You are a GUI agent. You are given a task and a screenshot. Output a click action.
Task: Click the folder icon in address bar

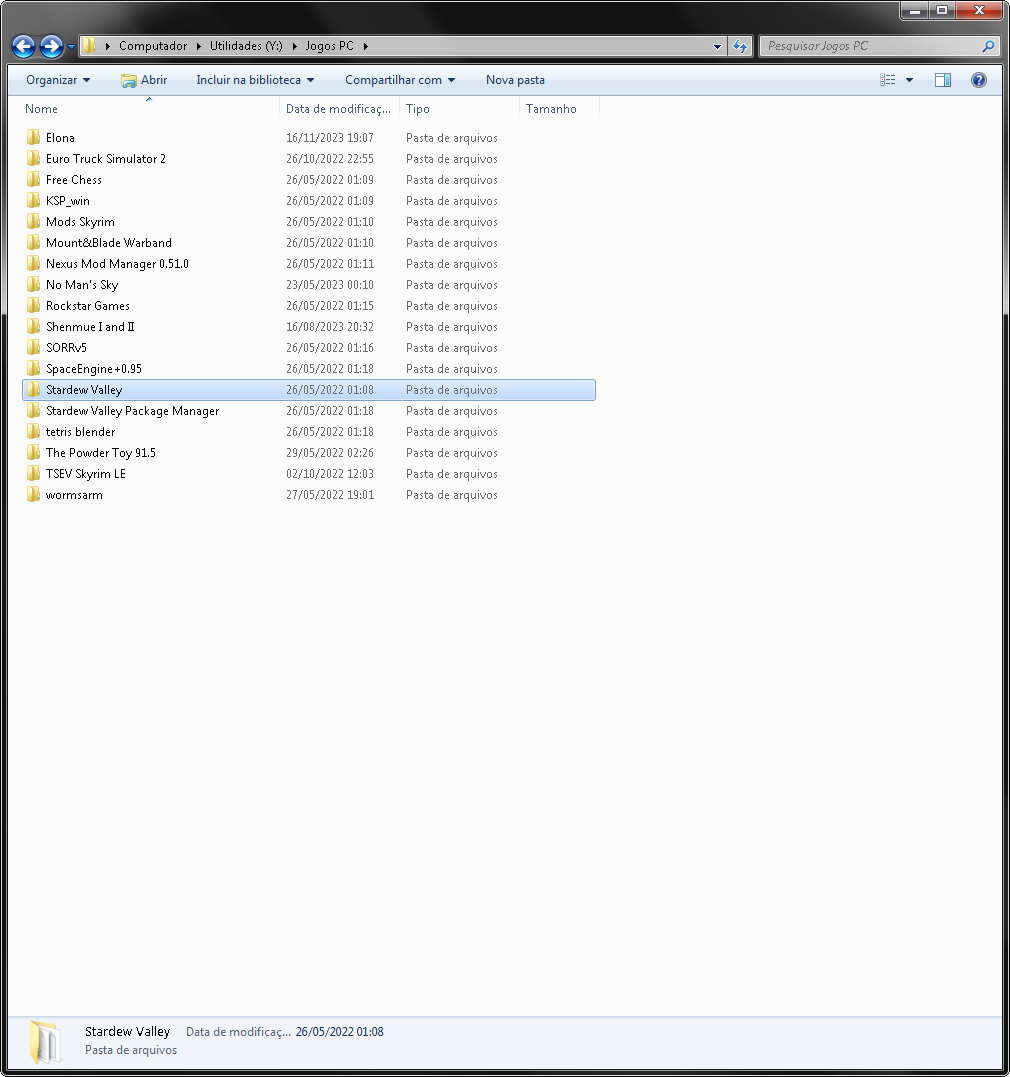click(89, 46)
